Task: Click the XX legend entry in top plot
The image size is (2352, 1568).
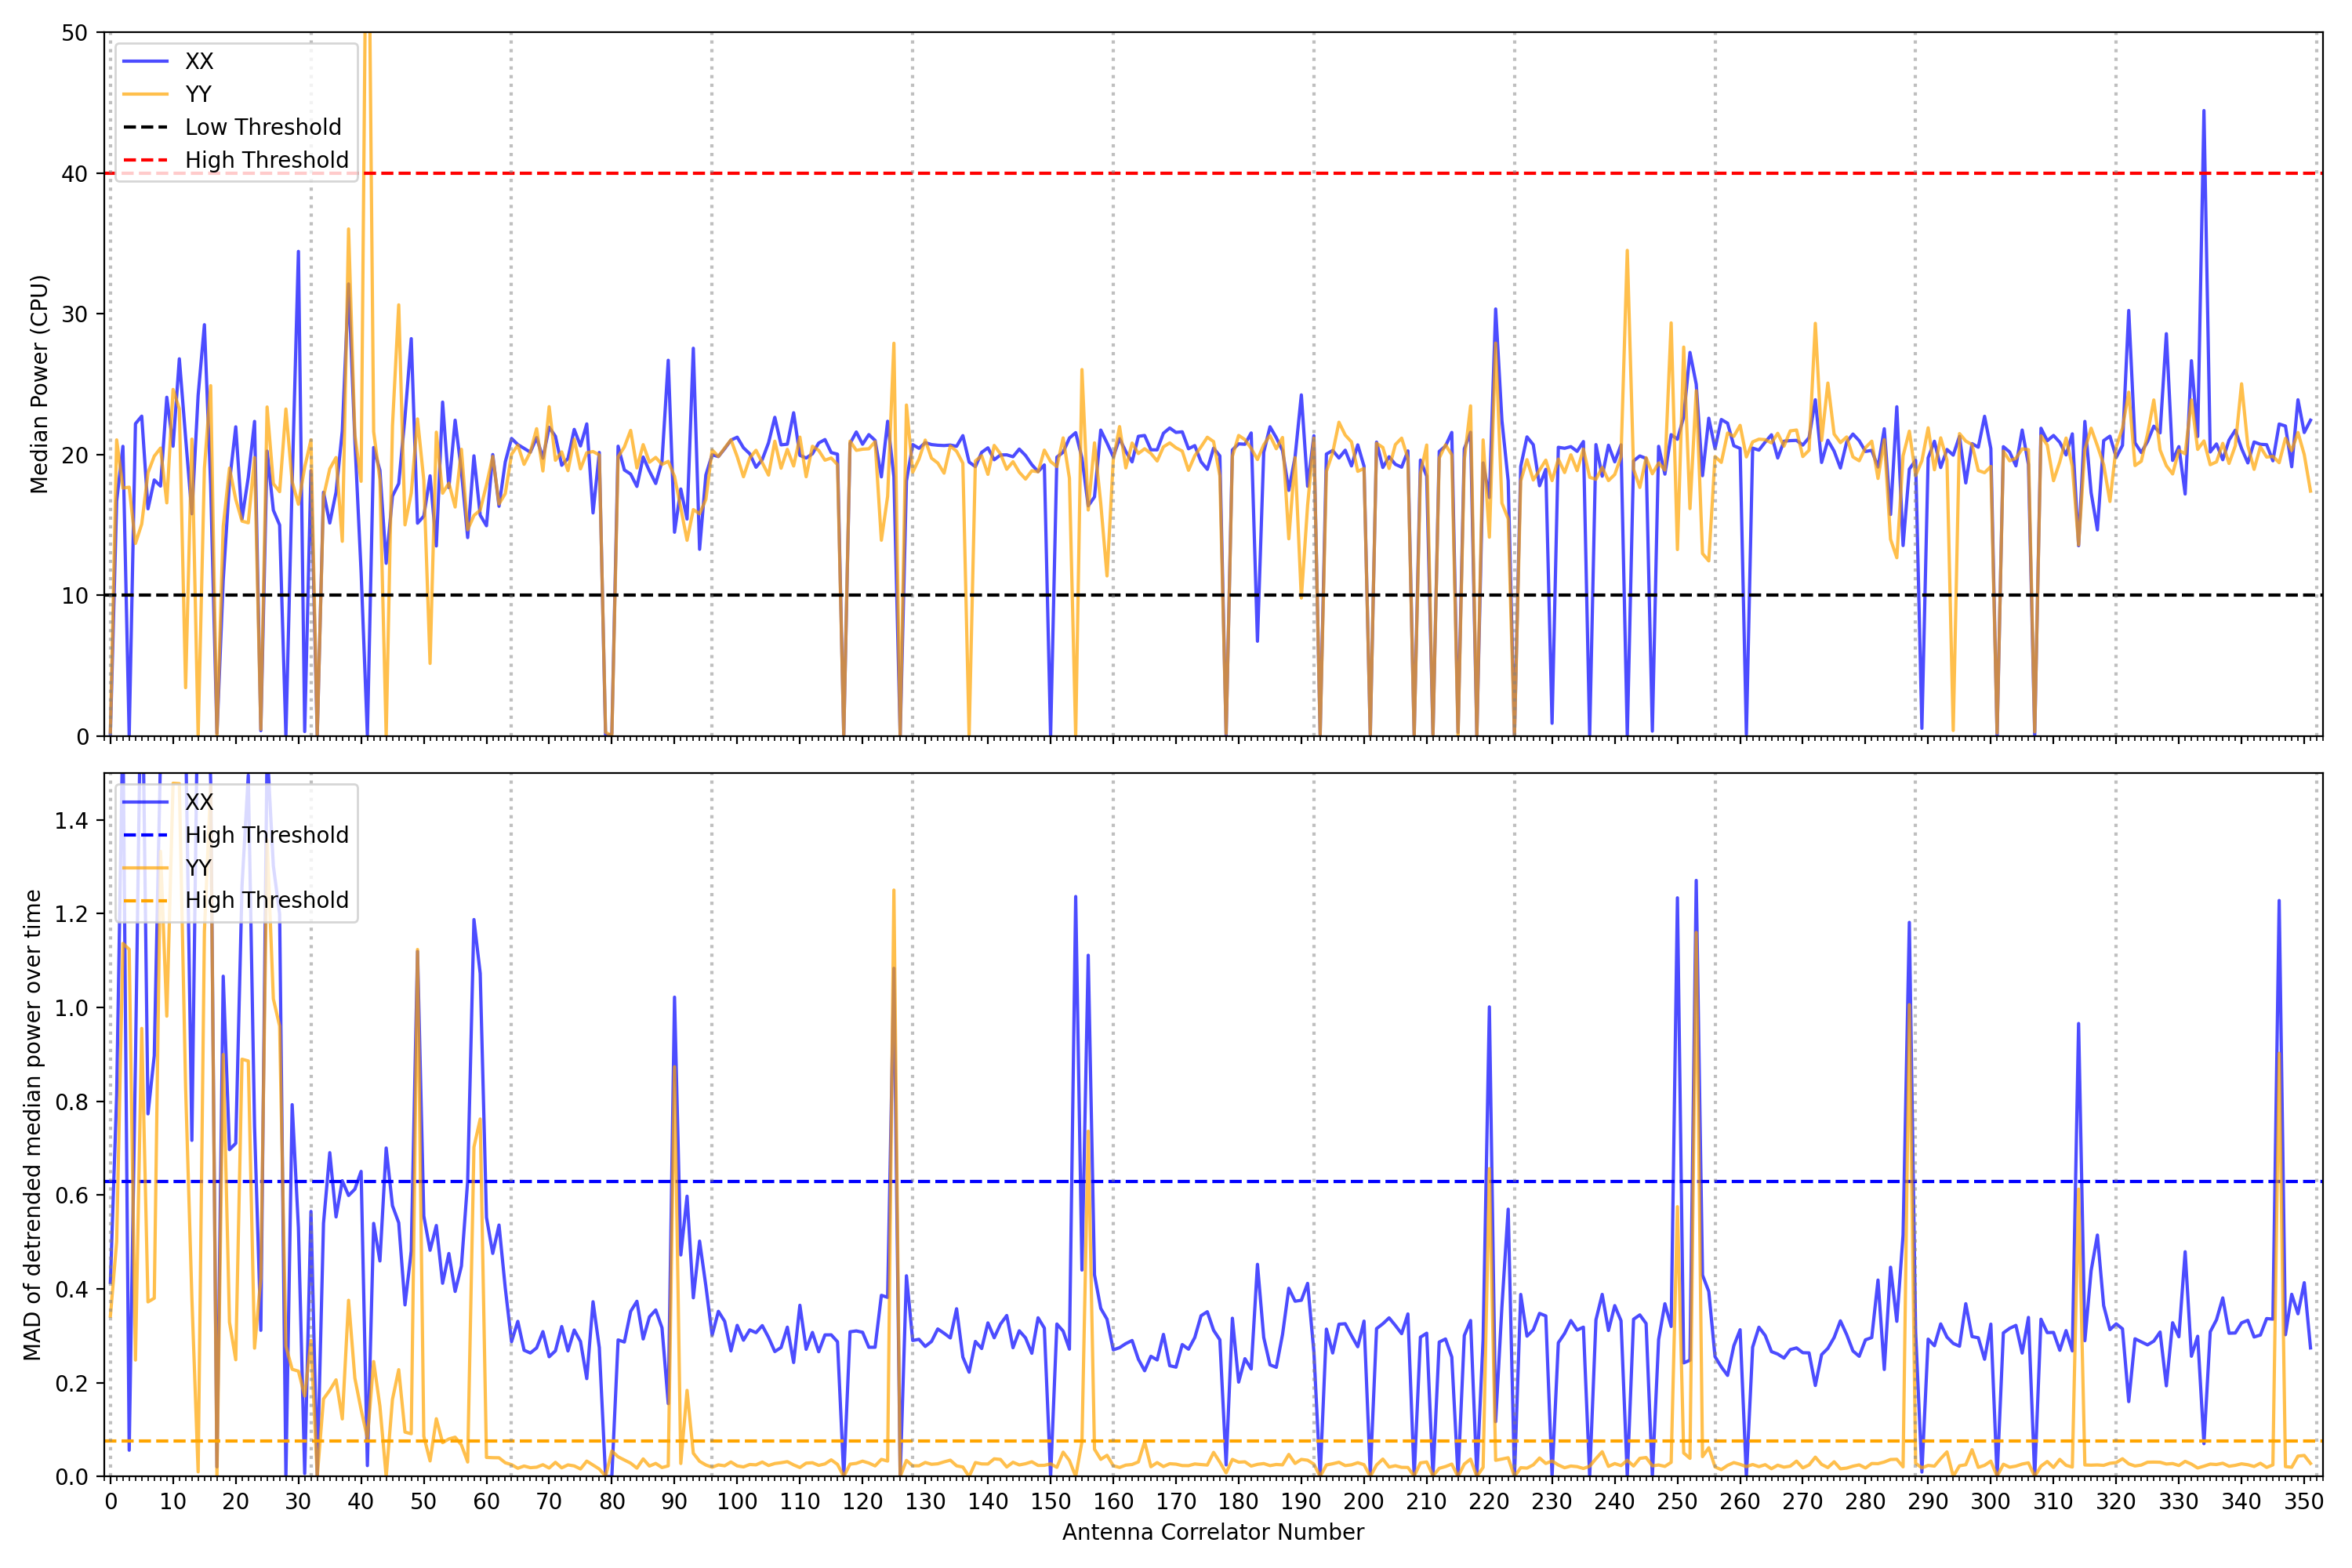Action: pyautogui.click(x=199, y=61)
